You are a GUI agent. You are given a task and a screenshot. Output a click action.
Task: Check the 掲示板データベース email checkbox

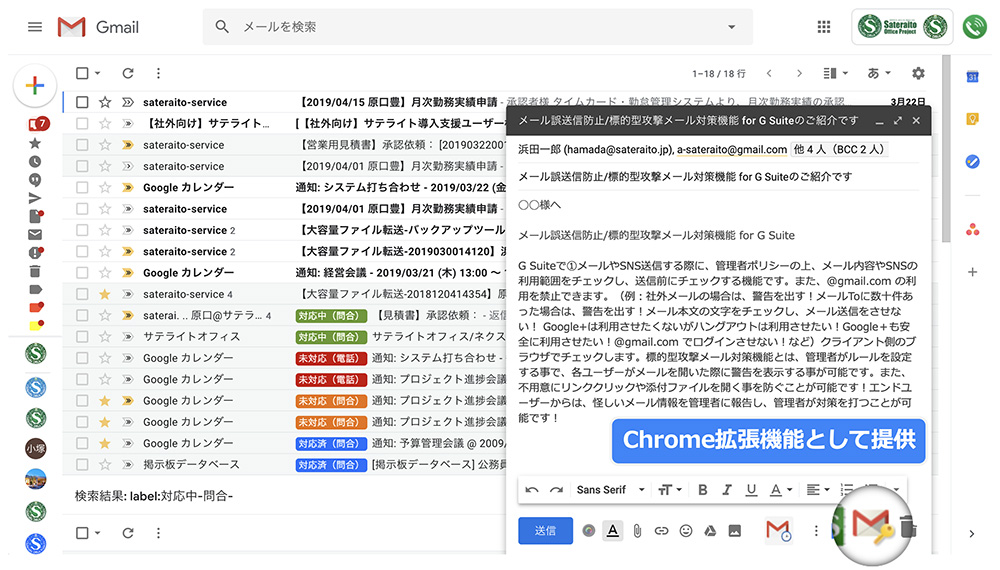coord(82,465)
